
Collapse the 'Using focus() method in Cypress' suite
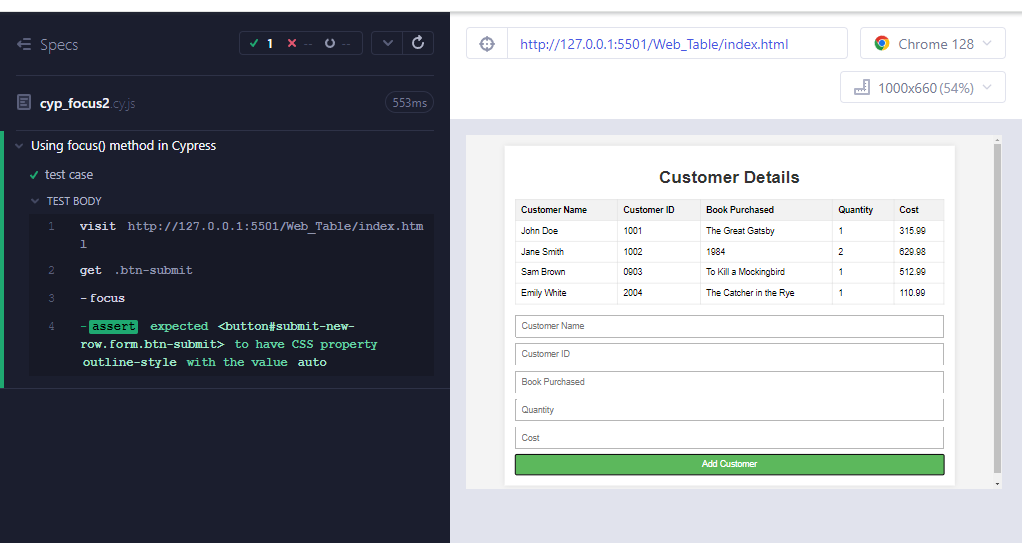(19, 146)
